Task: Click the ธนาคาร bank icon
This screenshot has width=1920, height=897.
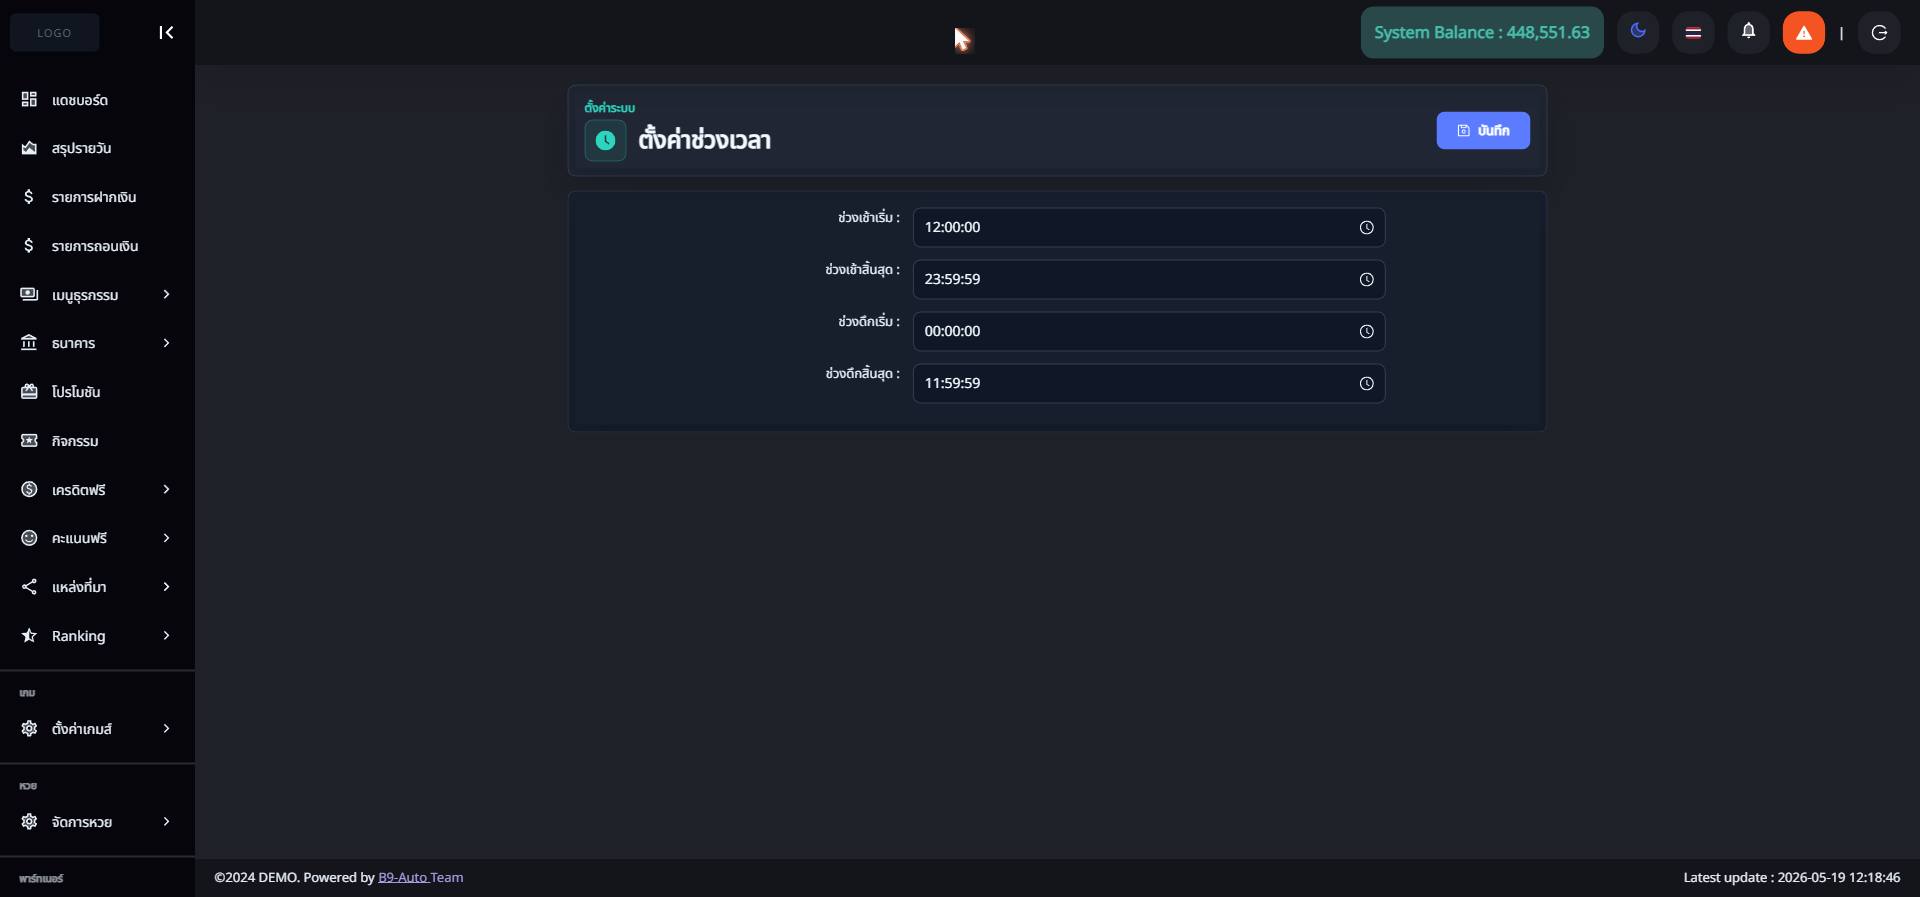Action: coord(29,343)
